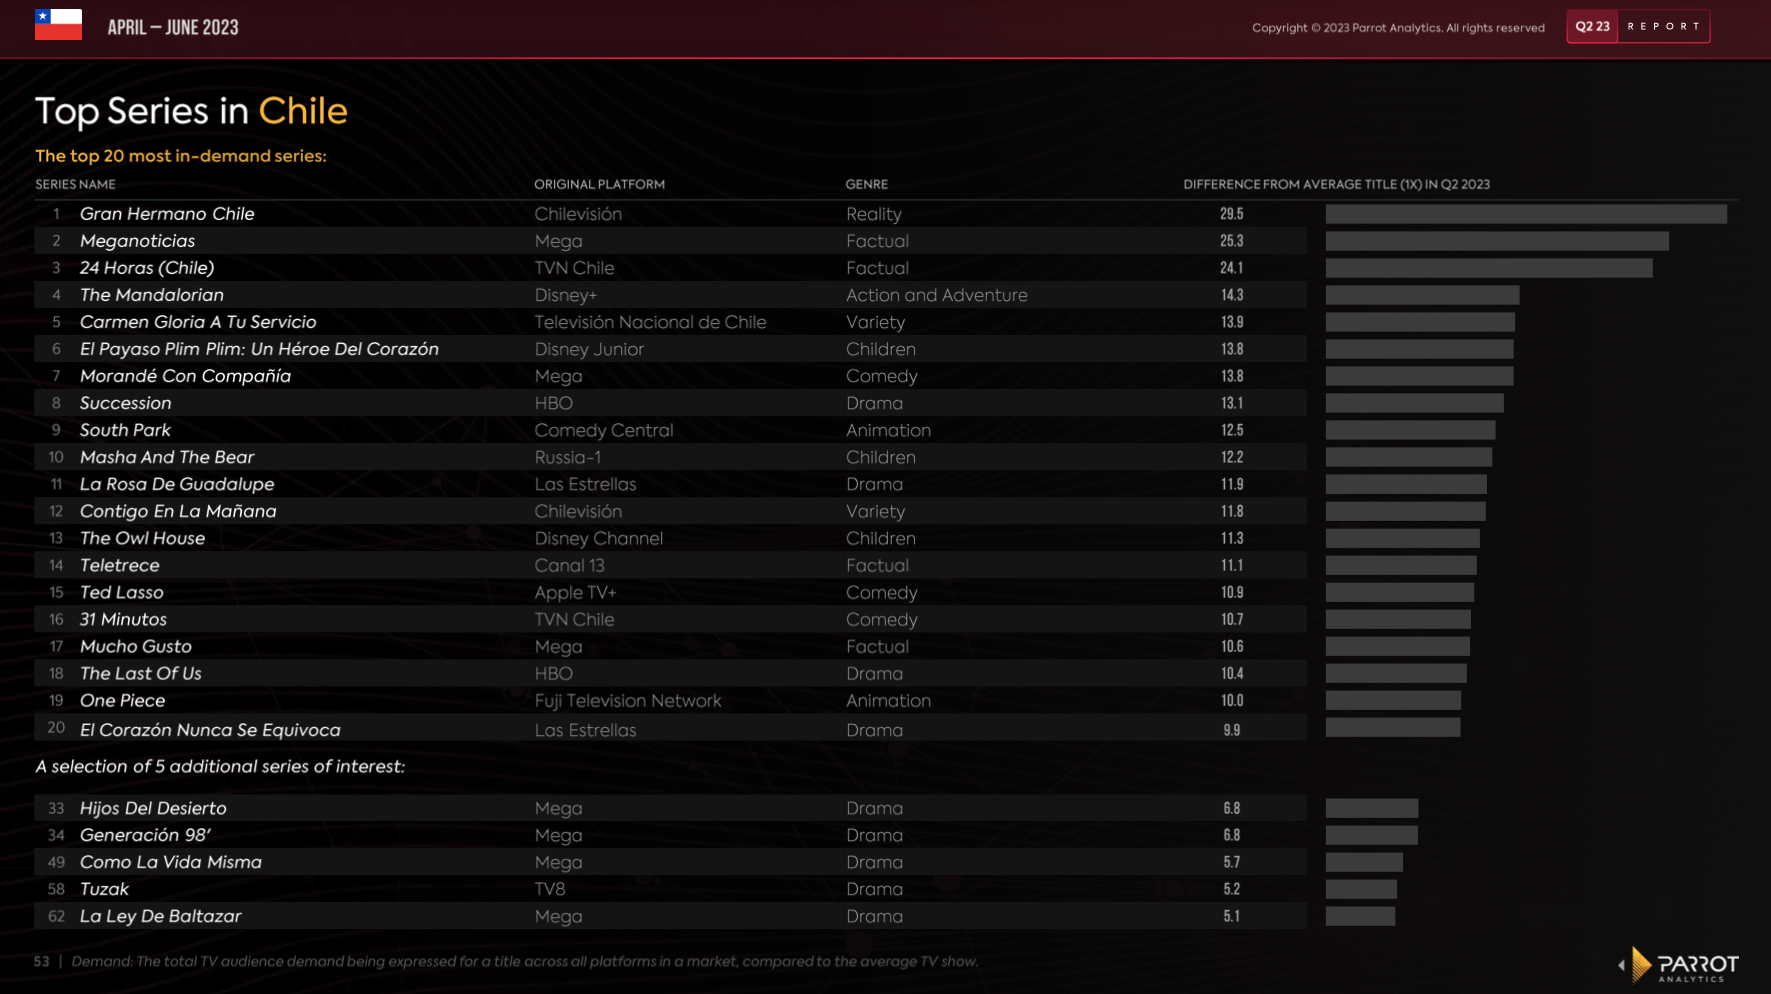Click the 'Canal 13' platform cell
1771x994 pixels.
point(569,565)
